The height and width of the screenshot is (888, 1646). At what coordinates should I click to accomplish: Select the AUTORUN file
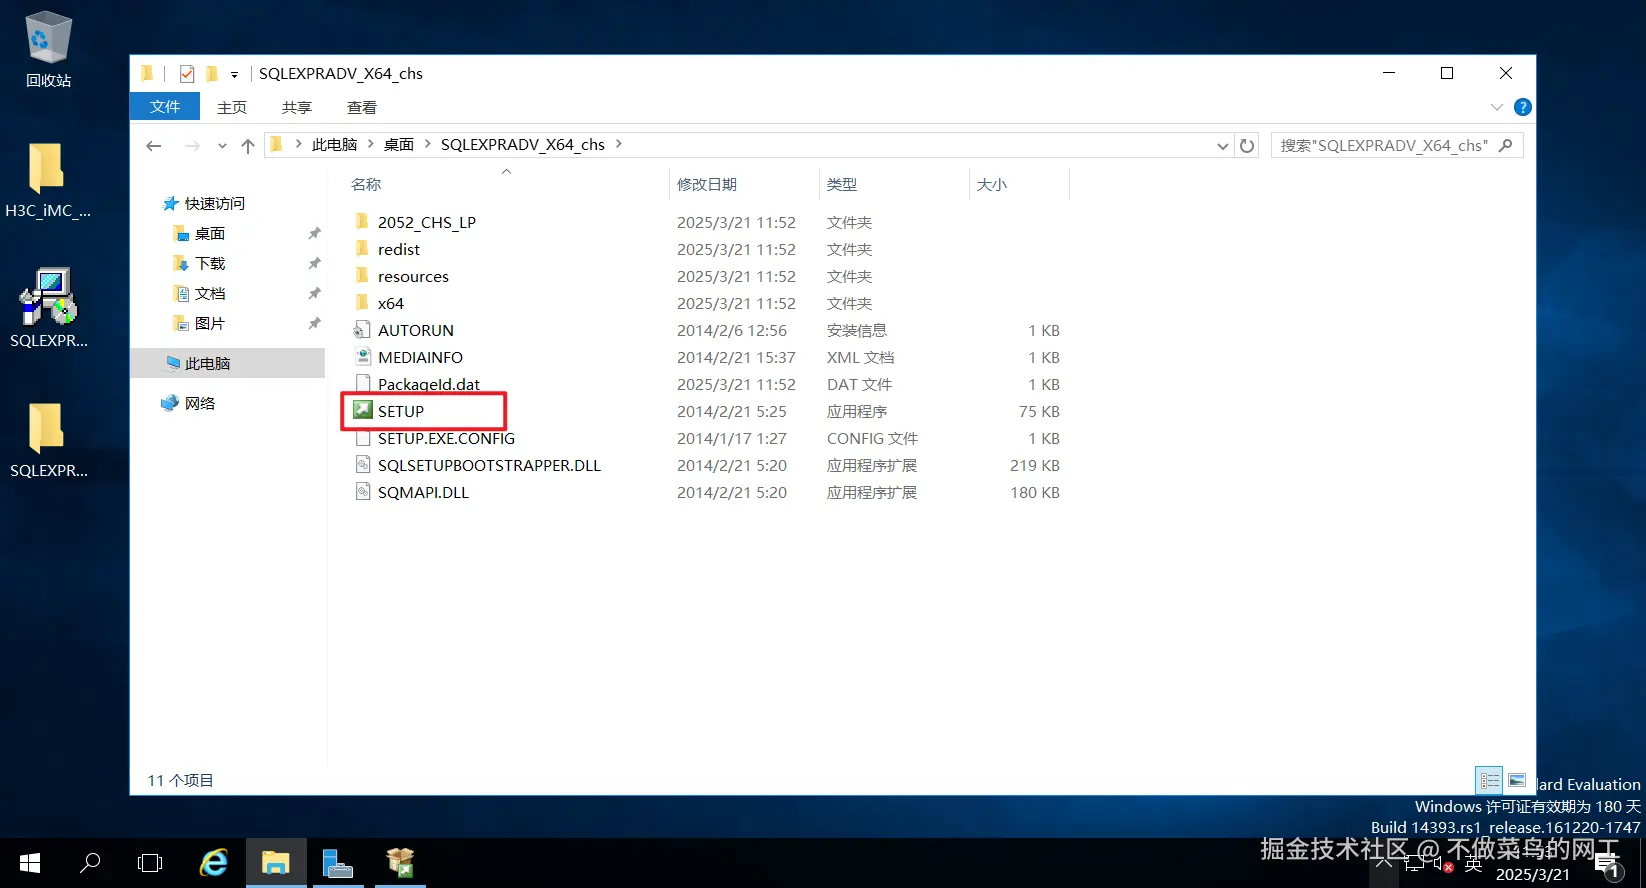(416, 330)
